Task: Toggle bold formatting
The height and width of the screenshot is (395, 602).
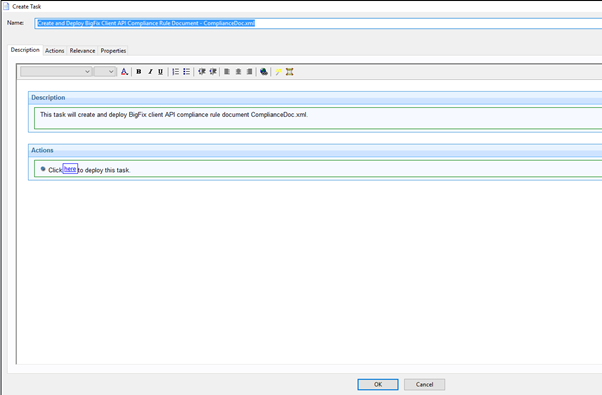Action: [x=139, y=72]
